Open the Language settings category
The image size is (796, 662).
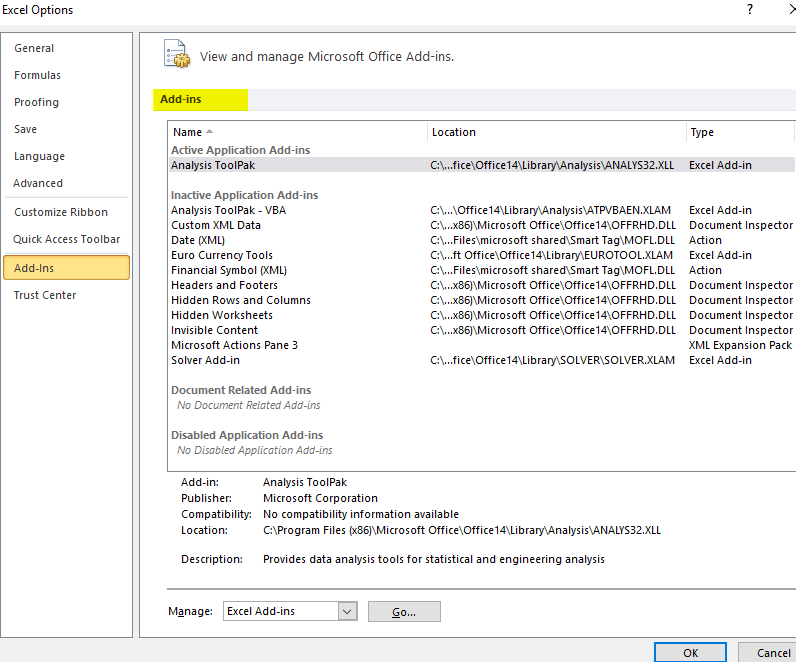coord(39,156)
